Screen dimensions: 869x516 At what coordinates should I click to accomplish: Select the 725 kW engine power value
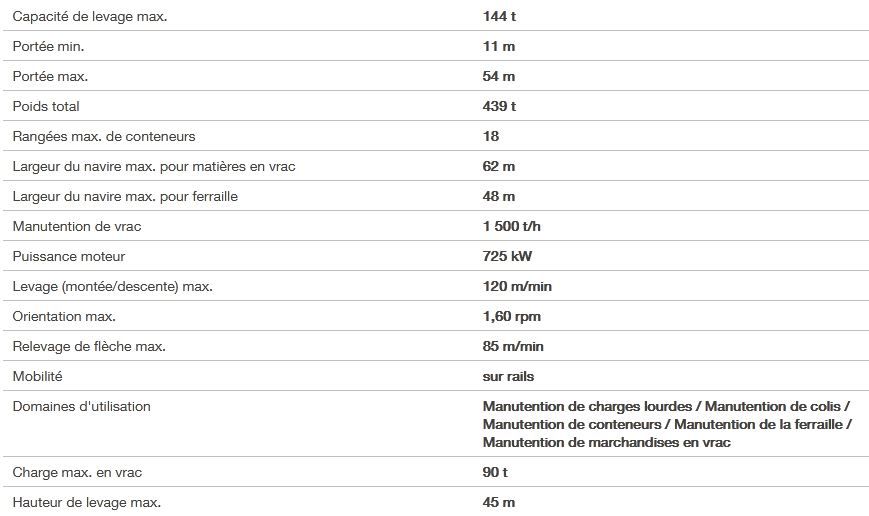click(x=507, y=257)
